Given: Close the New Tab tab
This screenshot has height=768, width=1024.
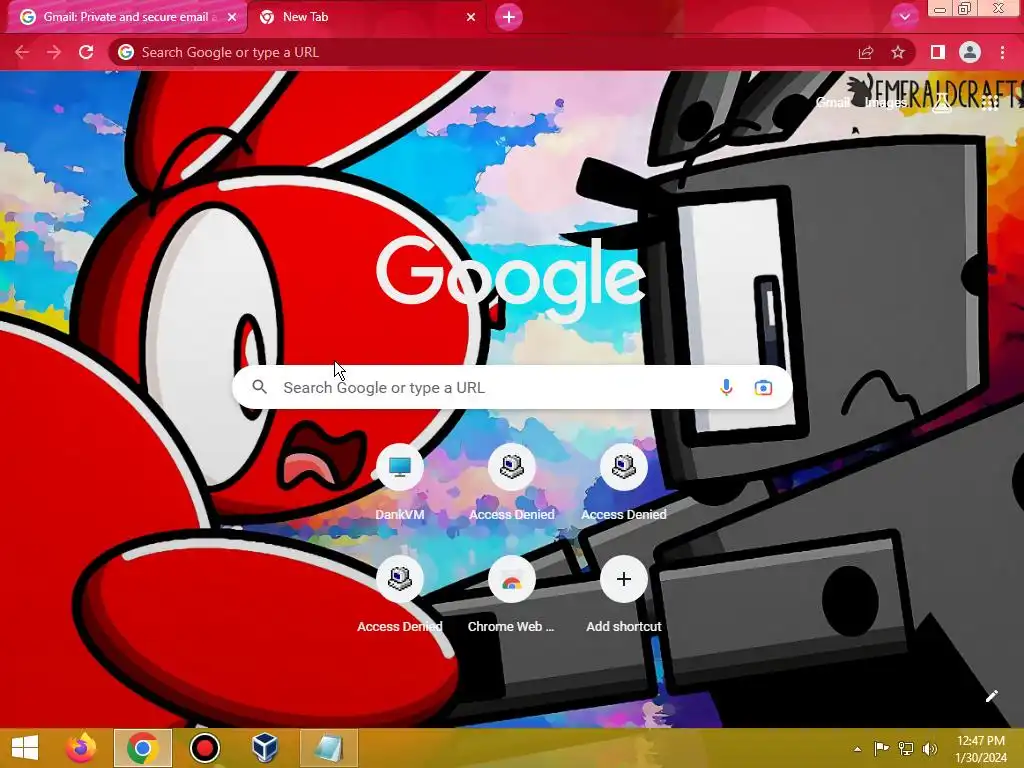Looking at the screenshot, I should pyautogui.click(x=471, y=18).
